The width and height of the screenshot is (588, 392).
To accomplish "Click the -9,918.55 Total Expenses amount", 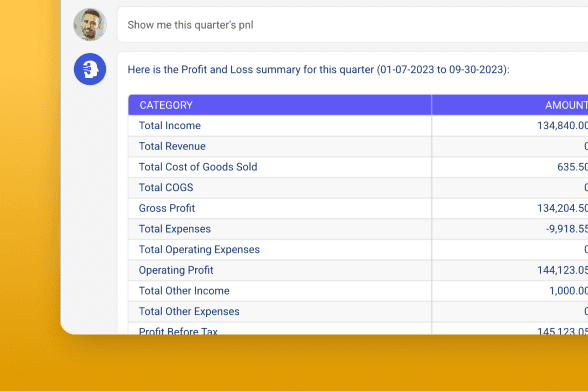I will [567, 229].
